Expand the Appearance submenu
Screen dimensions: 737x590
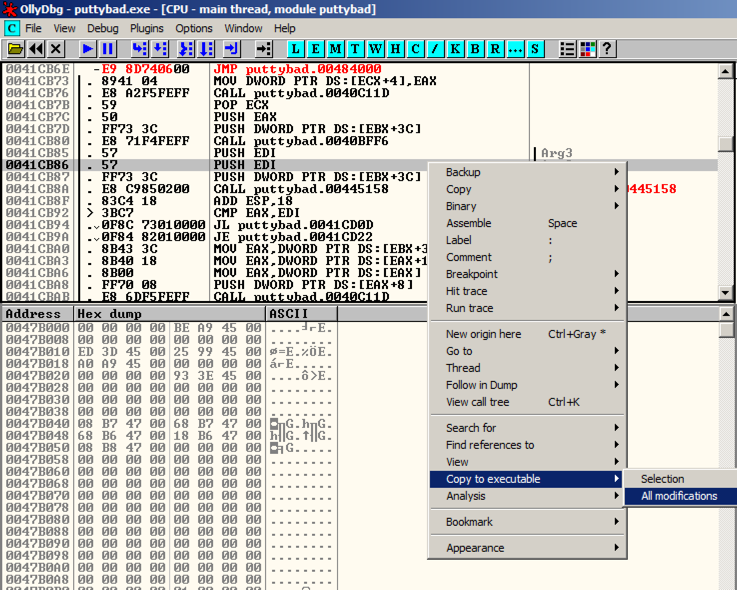[528, 548]
